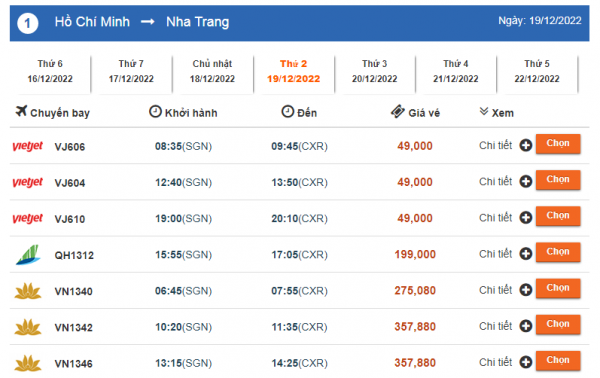Expand details plus icon for flight VN1346
600x378 pixels.
tap(526, 362)
